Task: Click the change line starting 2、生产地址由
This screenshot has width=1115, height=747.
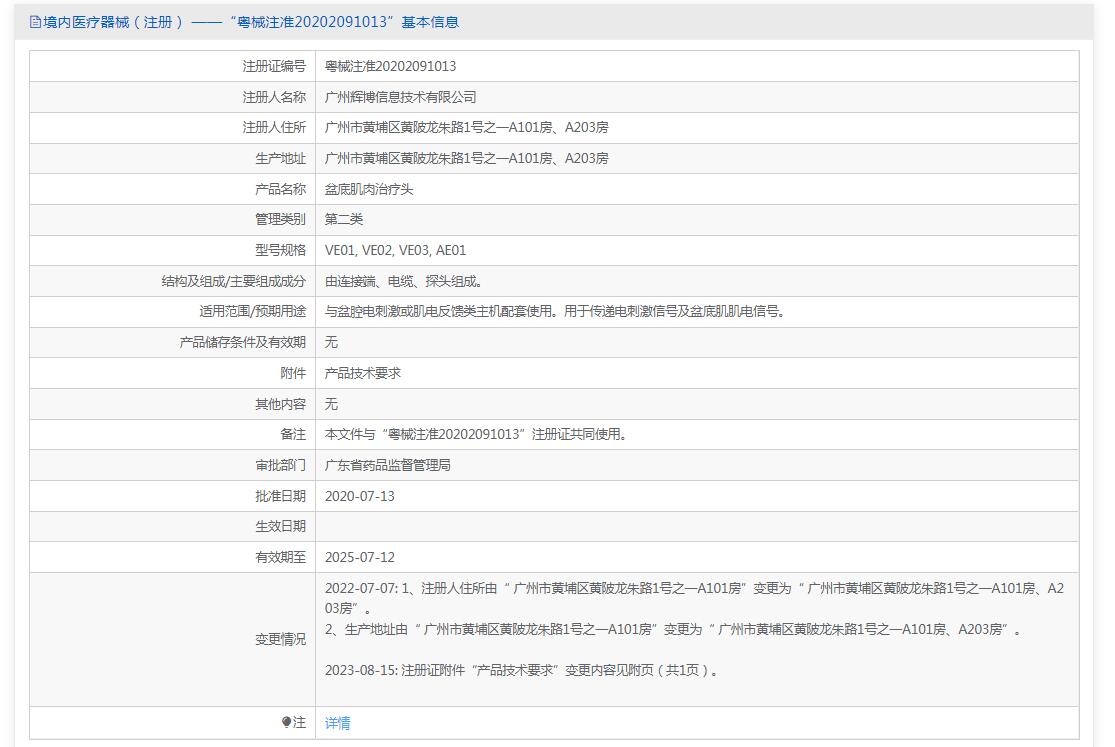Action: coord(673,629)
